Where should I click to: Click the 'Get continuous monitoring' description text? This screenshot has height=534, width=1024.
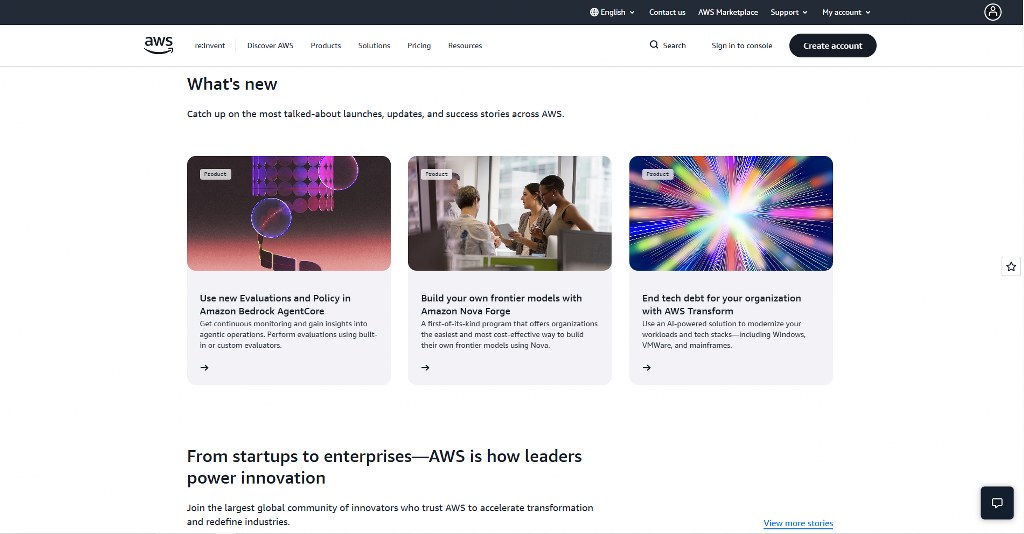click(288, 334)
